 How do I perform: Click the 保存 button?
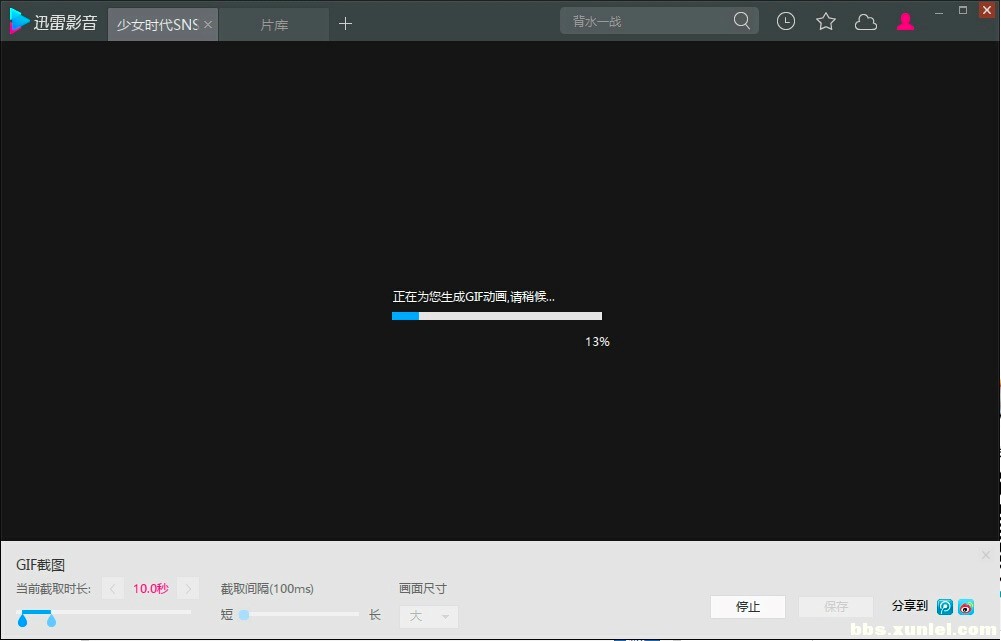(836, 607)
